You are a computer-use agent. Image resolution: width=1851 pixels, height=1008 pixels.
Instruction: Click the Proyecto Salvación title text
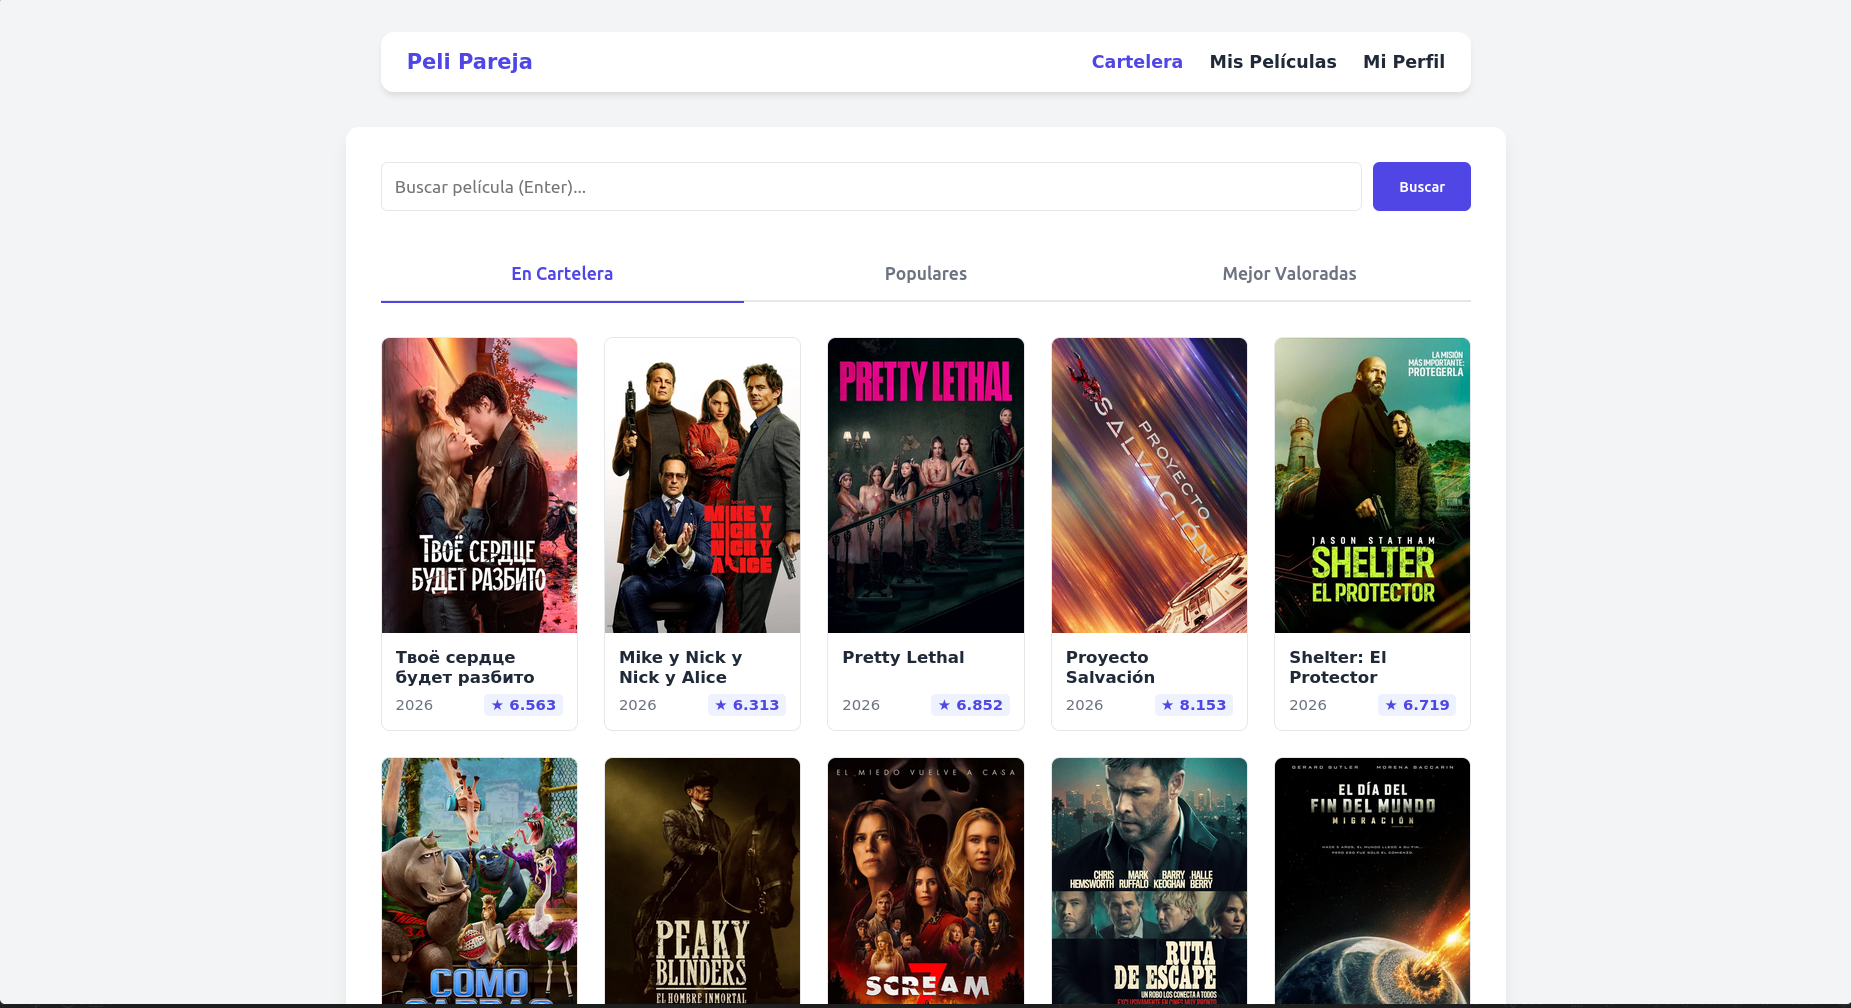1110,667
